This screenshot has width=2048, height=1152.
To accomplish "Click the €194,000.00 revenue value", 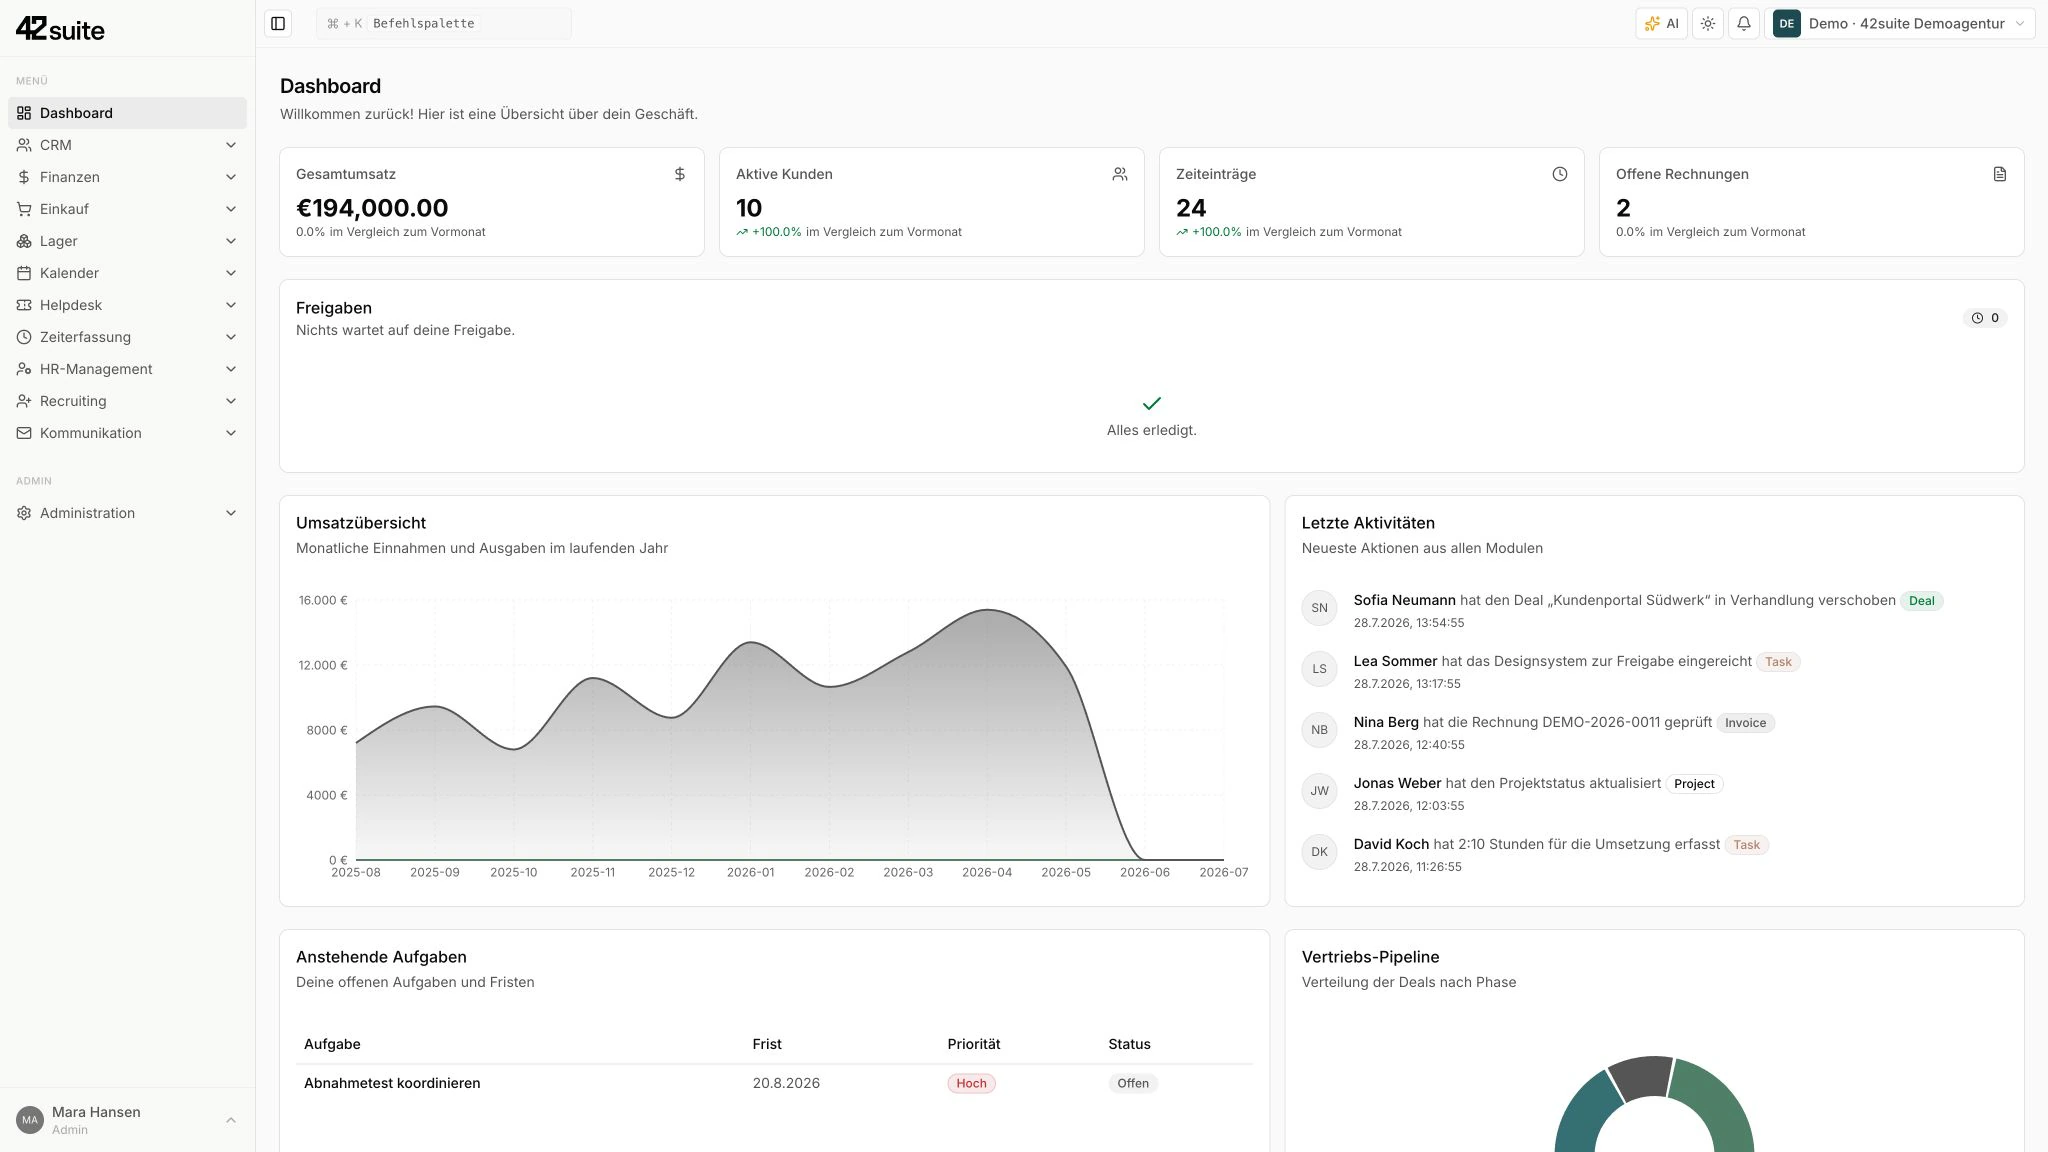I will (372, 208).
